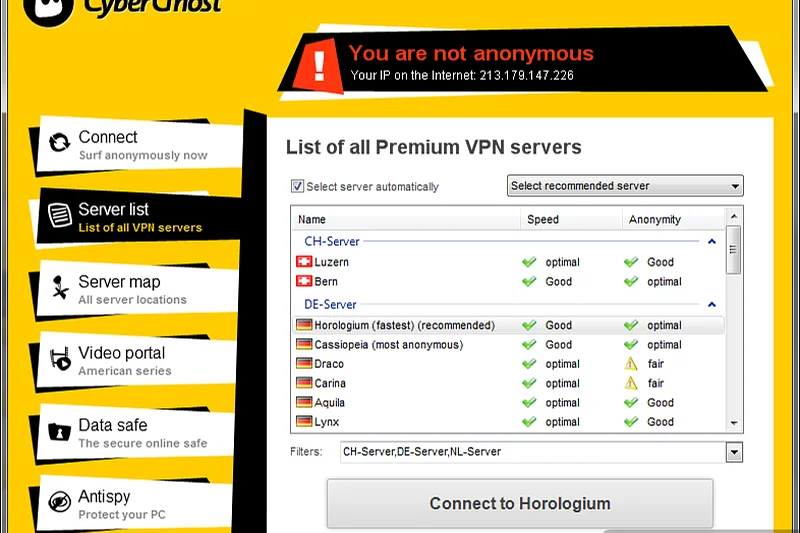Image resolution: width=800 pixels, height=533 pixels.
Task: Click Bern's anonymity green checkmark
Action: tap(631, 282)
